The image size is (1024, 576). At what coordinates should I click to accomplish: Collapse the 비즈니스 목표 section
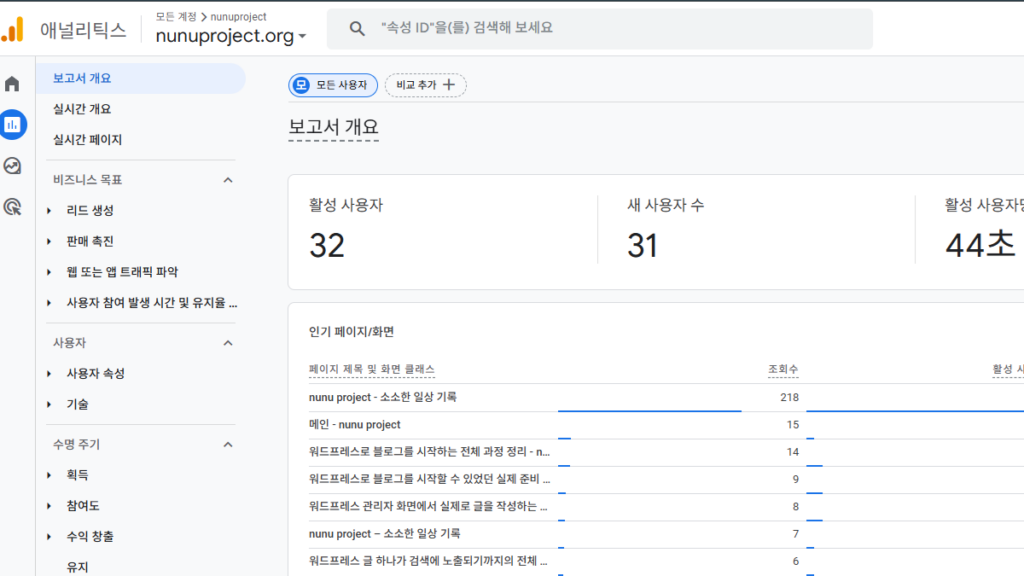(227, 180)
